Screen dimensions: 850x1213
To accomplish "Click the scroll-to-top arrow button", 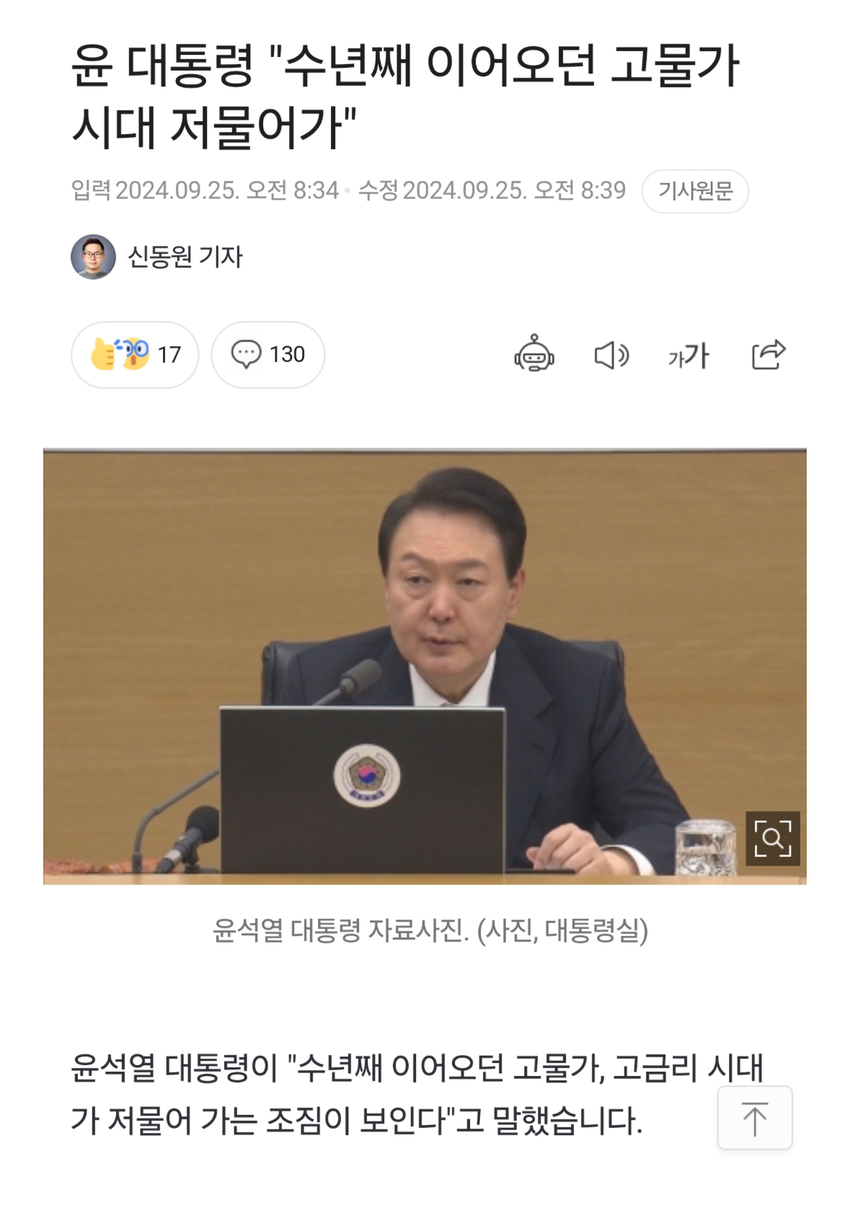I will pos(755,1118).
